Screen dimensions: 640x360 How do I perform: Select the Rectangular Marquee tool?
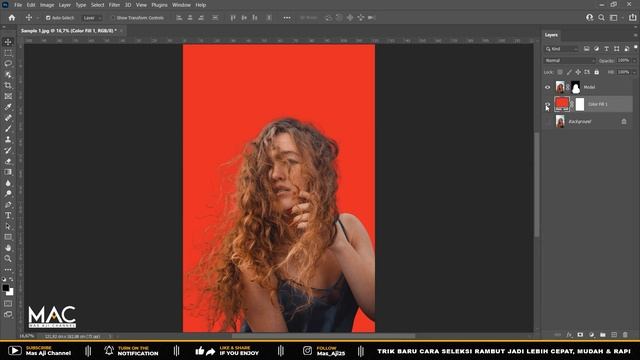[x=8, y=53]
